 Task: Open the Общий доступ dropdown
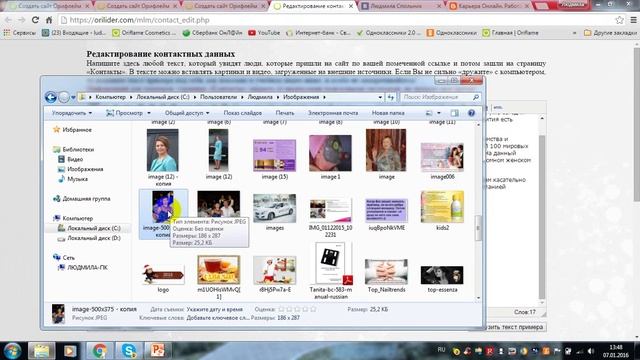[187, 113]
